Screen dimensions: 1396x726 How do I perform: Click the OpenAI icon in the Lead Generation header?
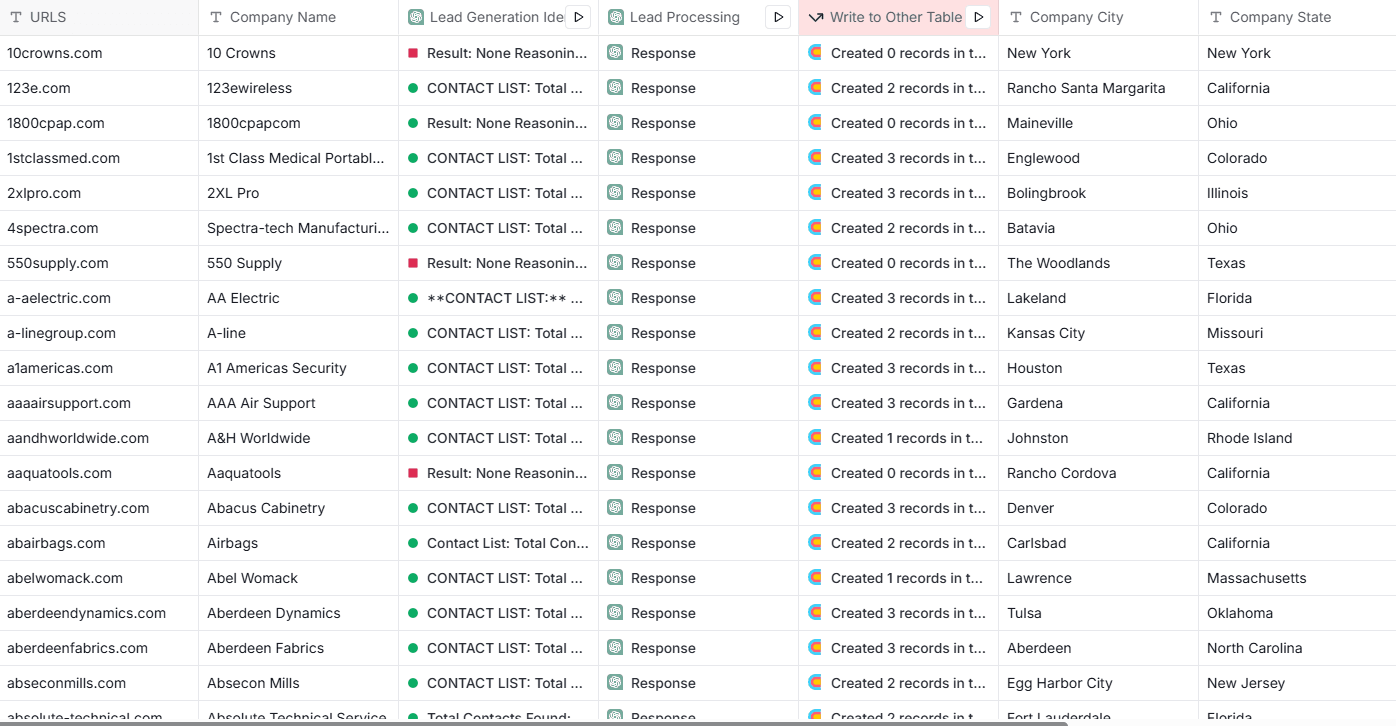[x=416, y=17]
